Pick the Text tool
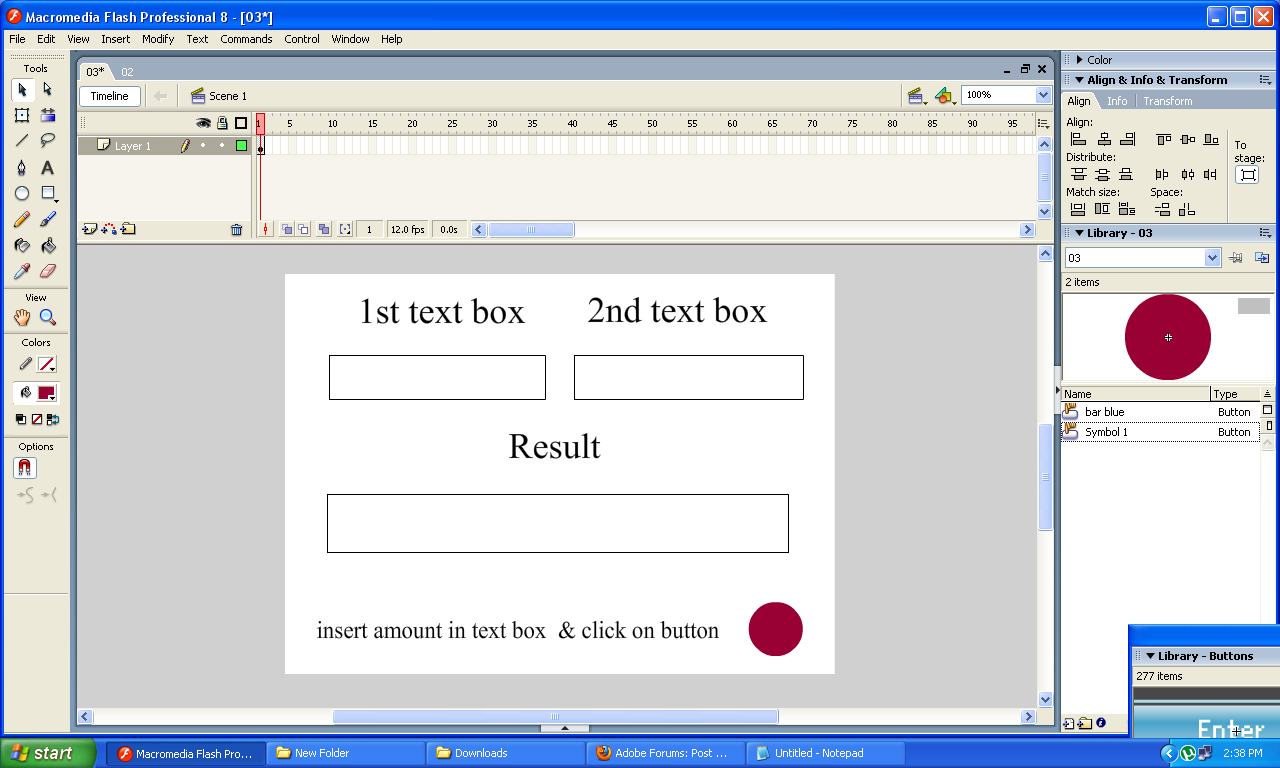1280x768 pixels. pos(46,167)
